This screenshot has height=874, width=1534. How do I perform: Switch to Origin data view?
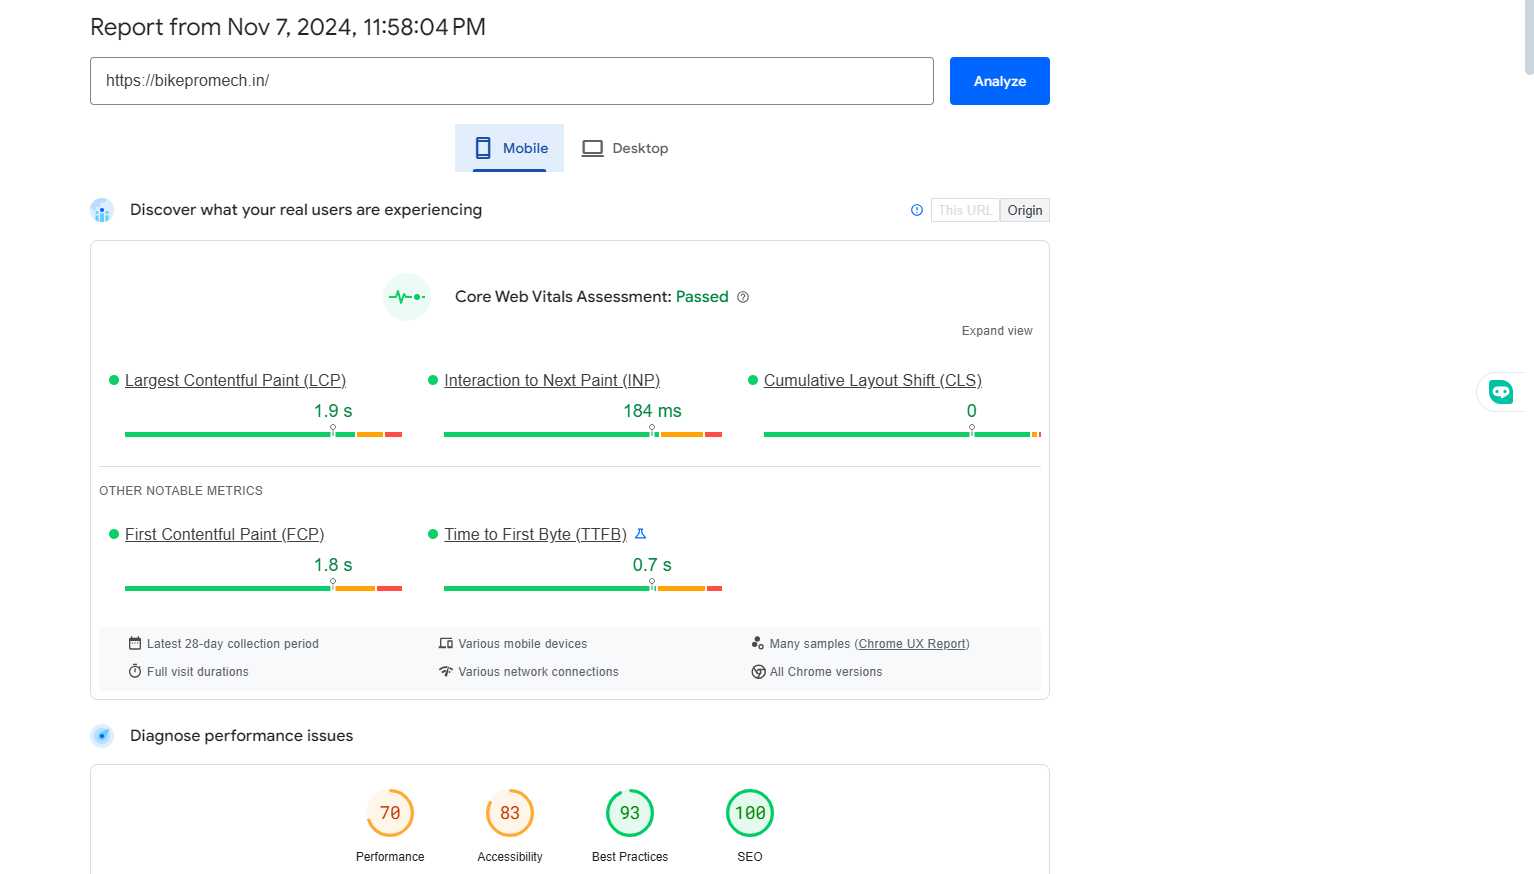(x=1024, y=210)
